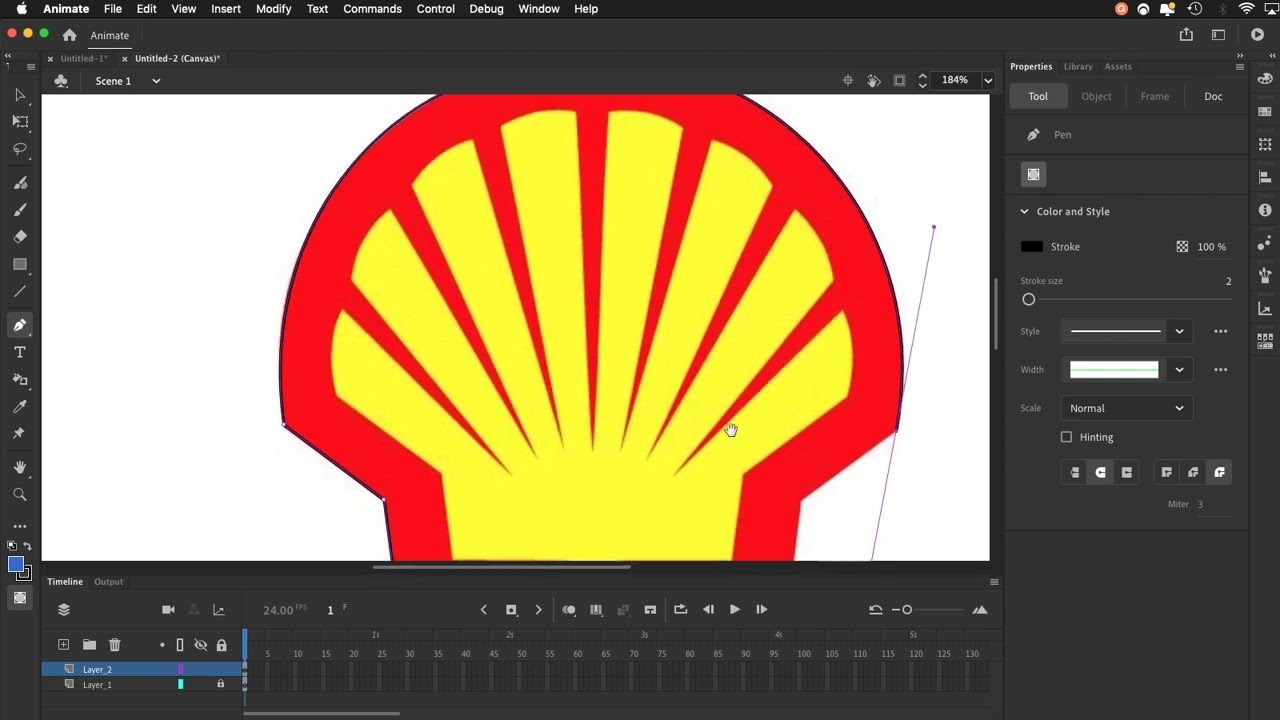
Task: Select the Line tool
Action: click(19, 291)
